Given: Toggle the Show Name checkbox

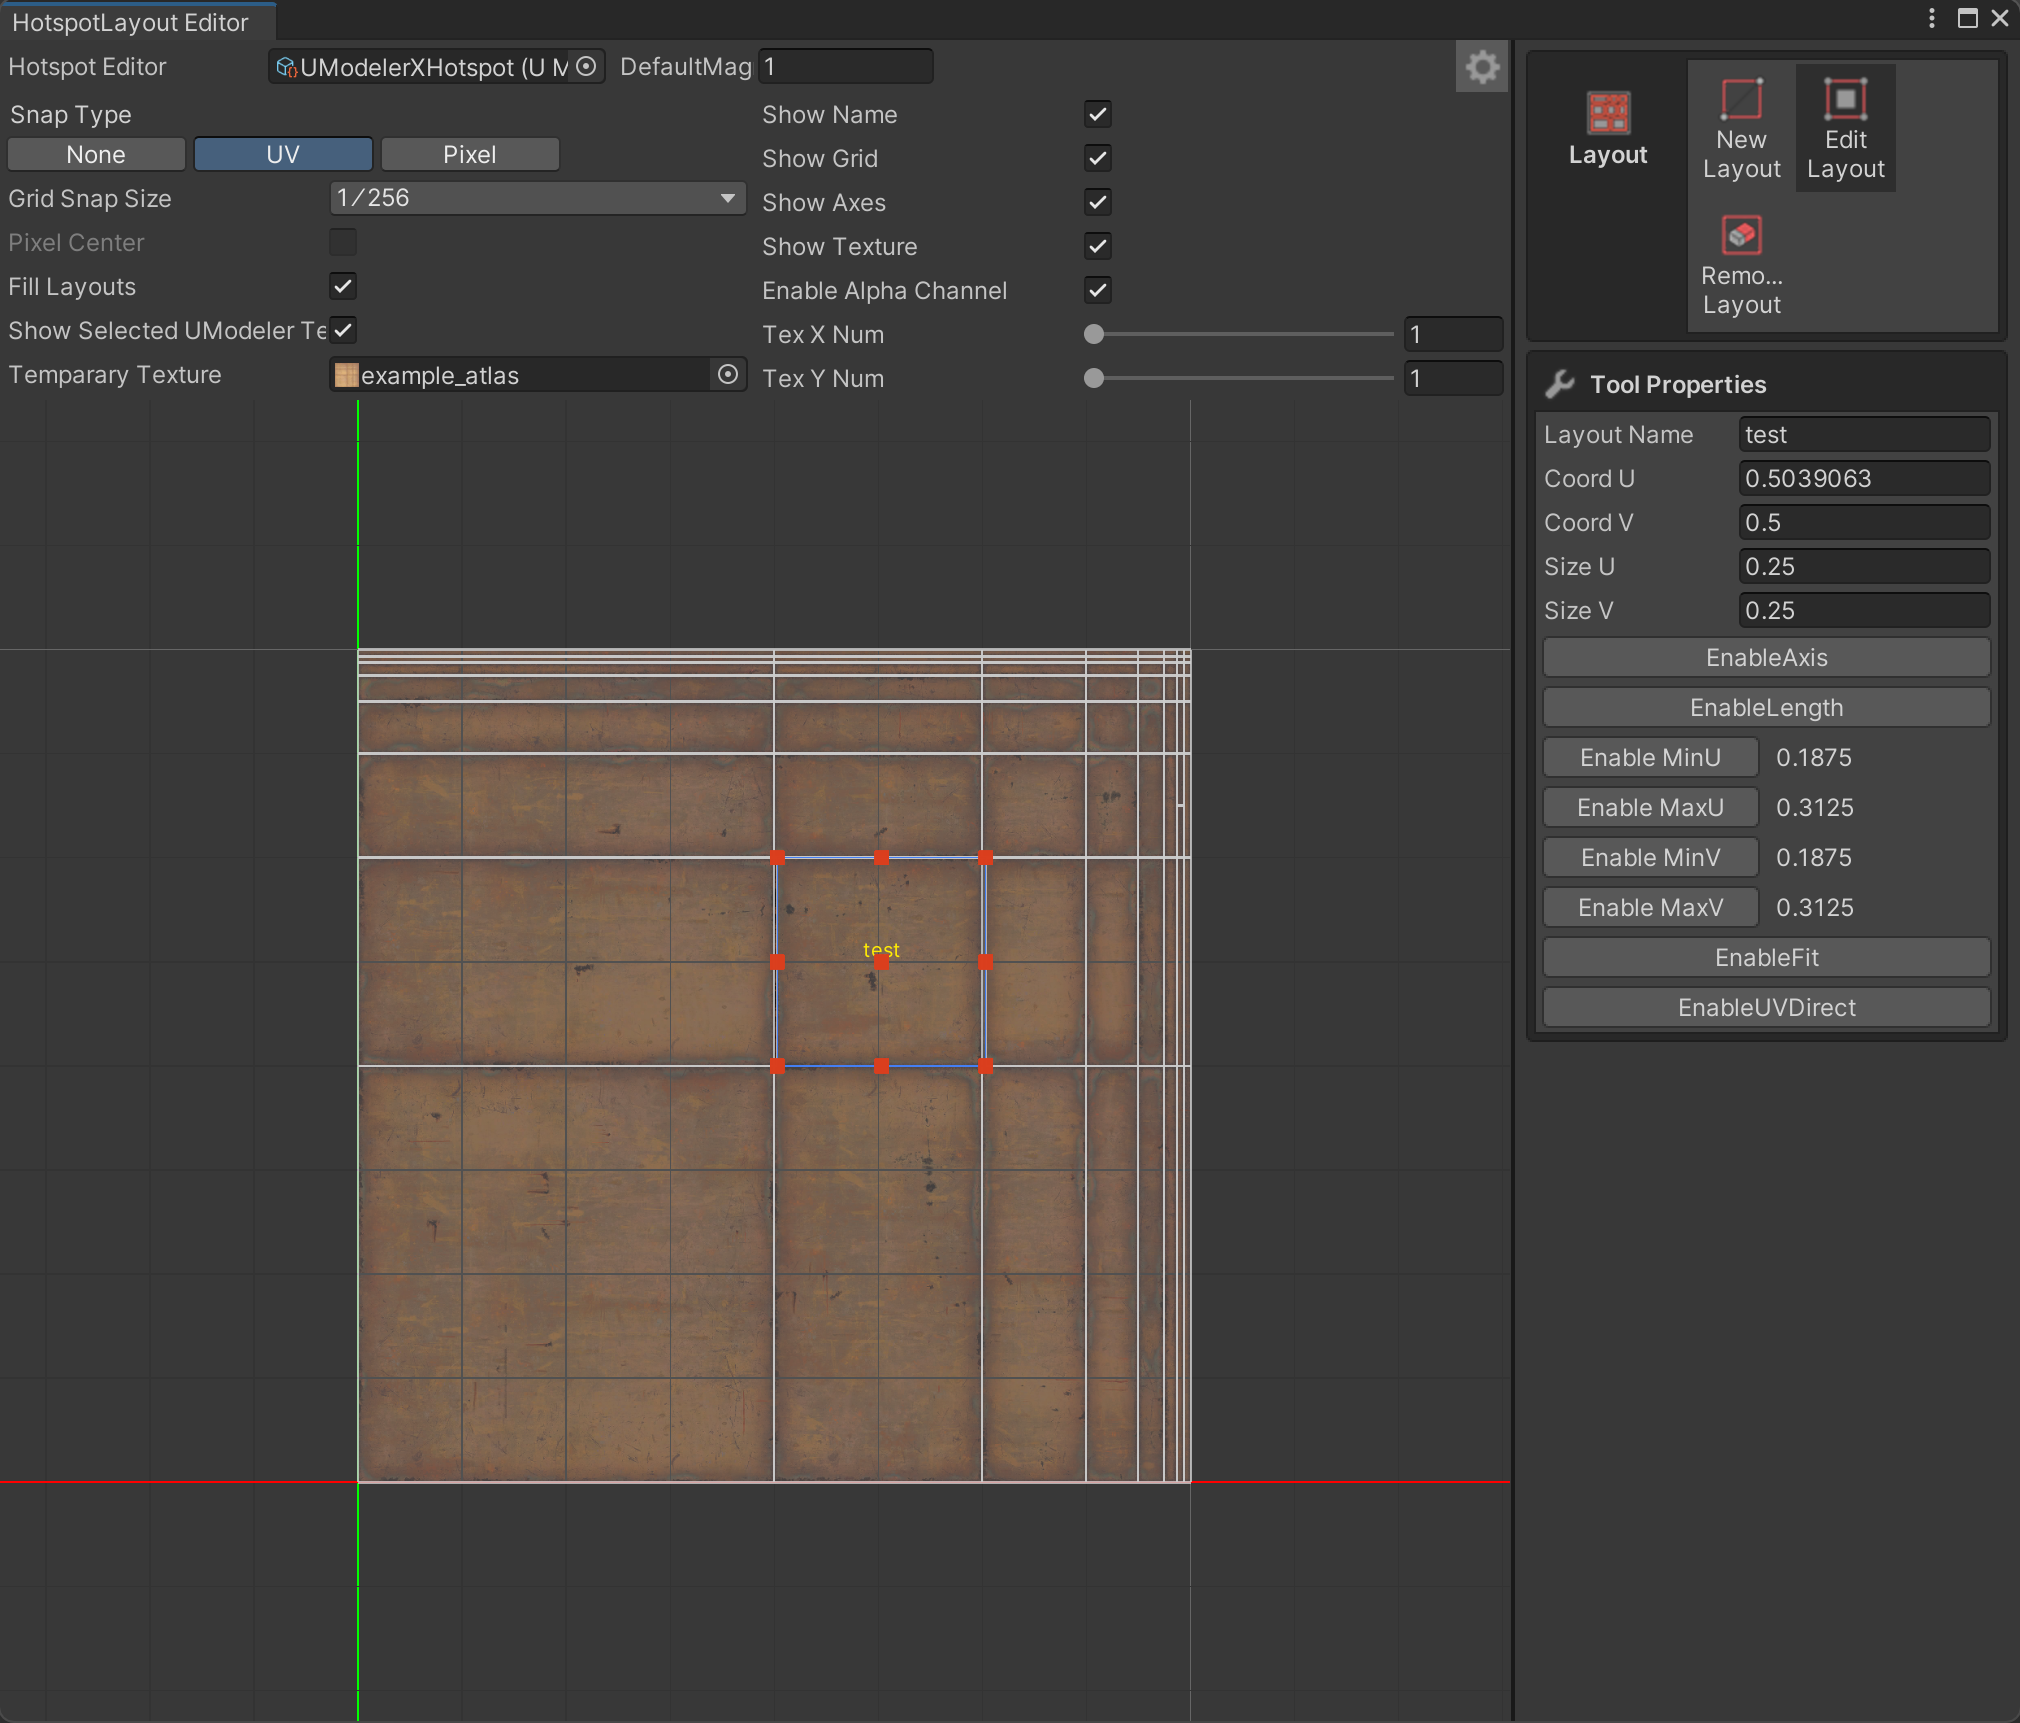Looking at the screenshot, I should [1098, 114].
